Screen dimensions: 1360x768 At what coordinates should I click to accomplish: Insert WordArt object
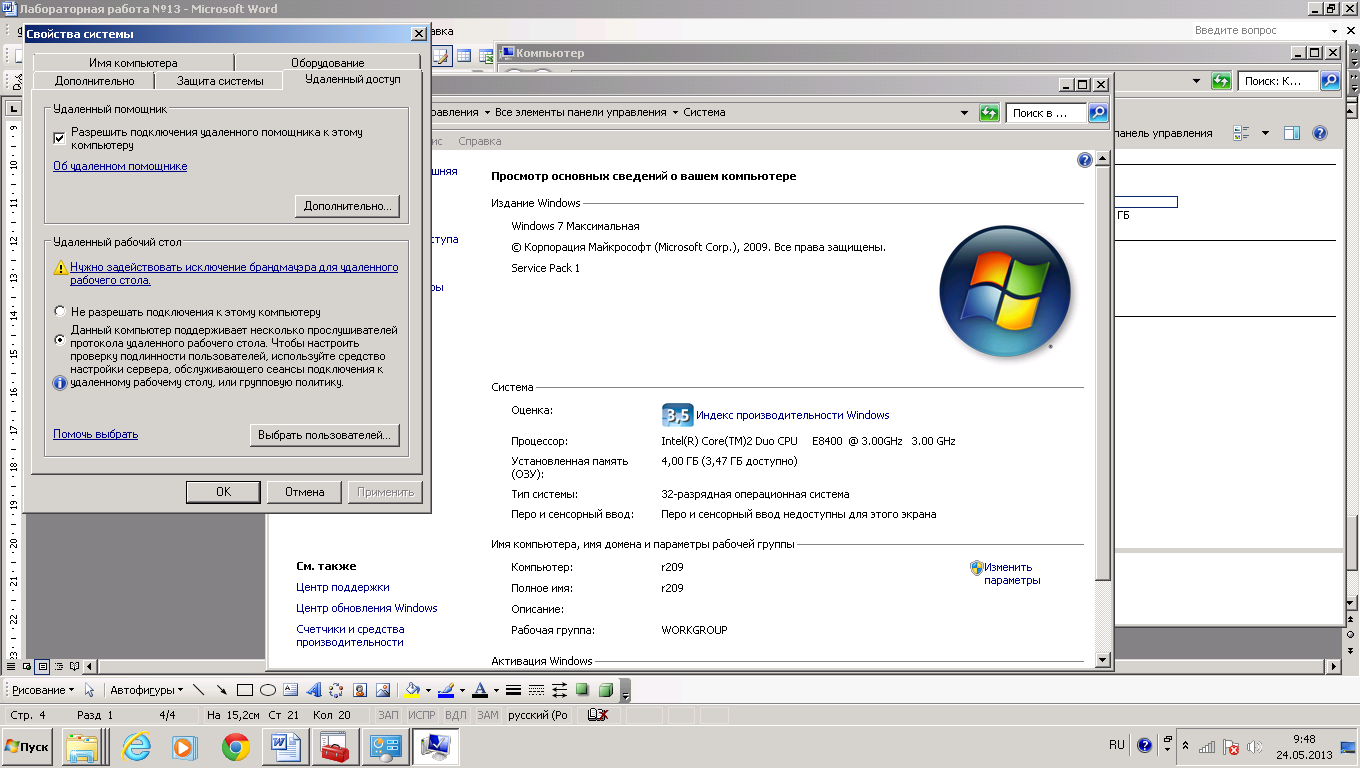point(313,690)
